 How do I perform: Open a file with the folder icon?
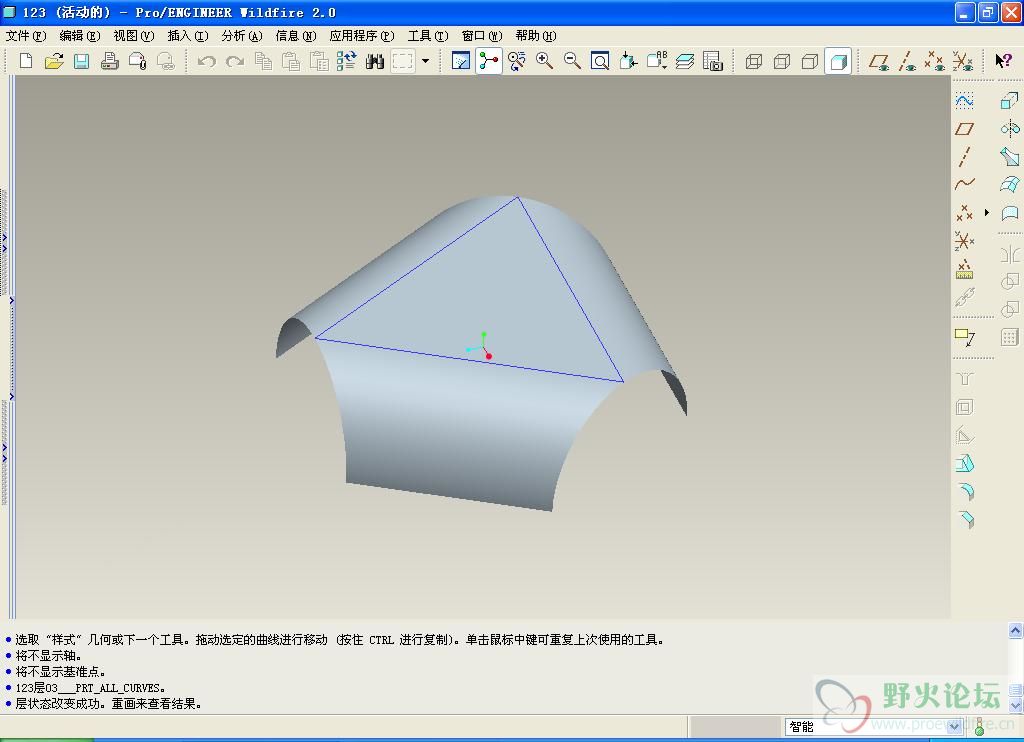tap(54, 61)
